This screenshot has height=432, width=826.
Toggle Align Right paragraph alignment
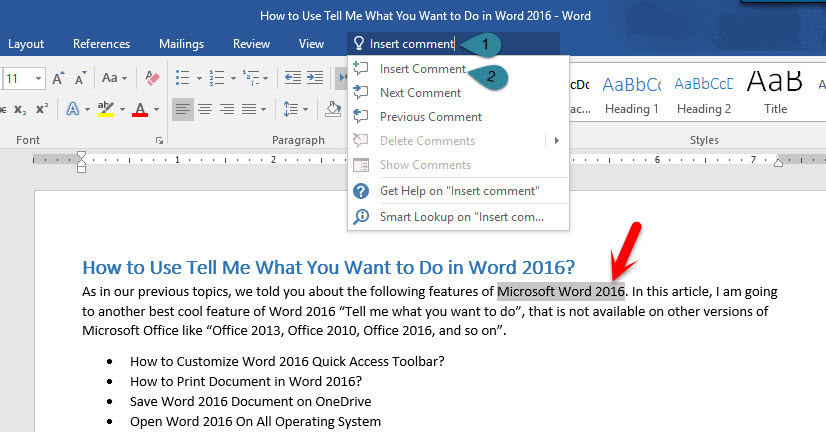pos(227,109)
